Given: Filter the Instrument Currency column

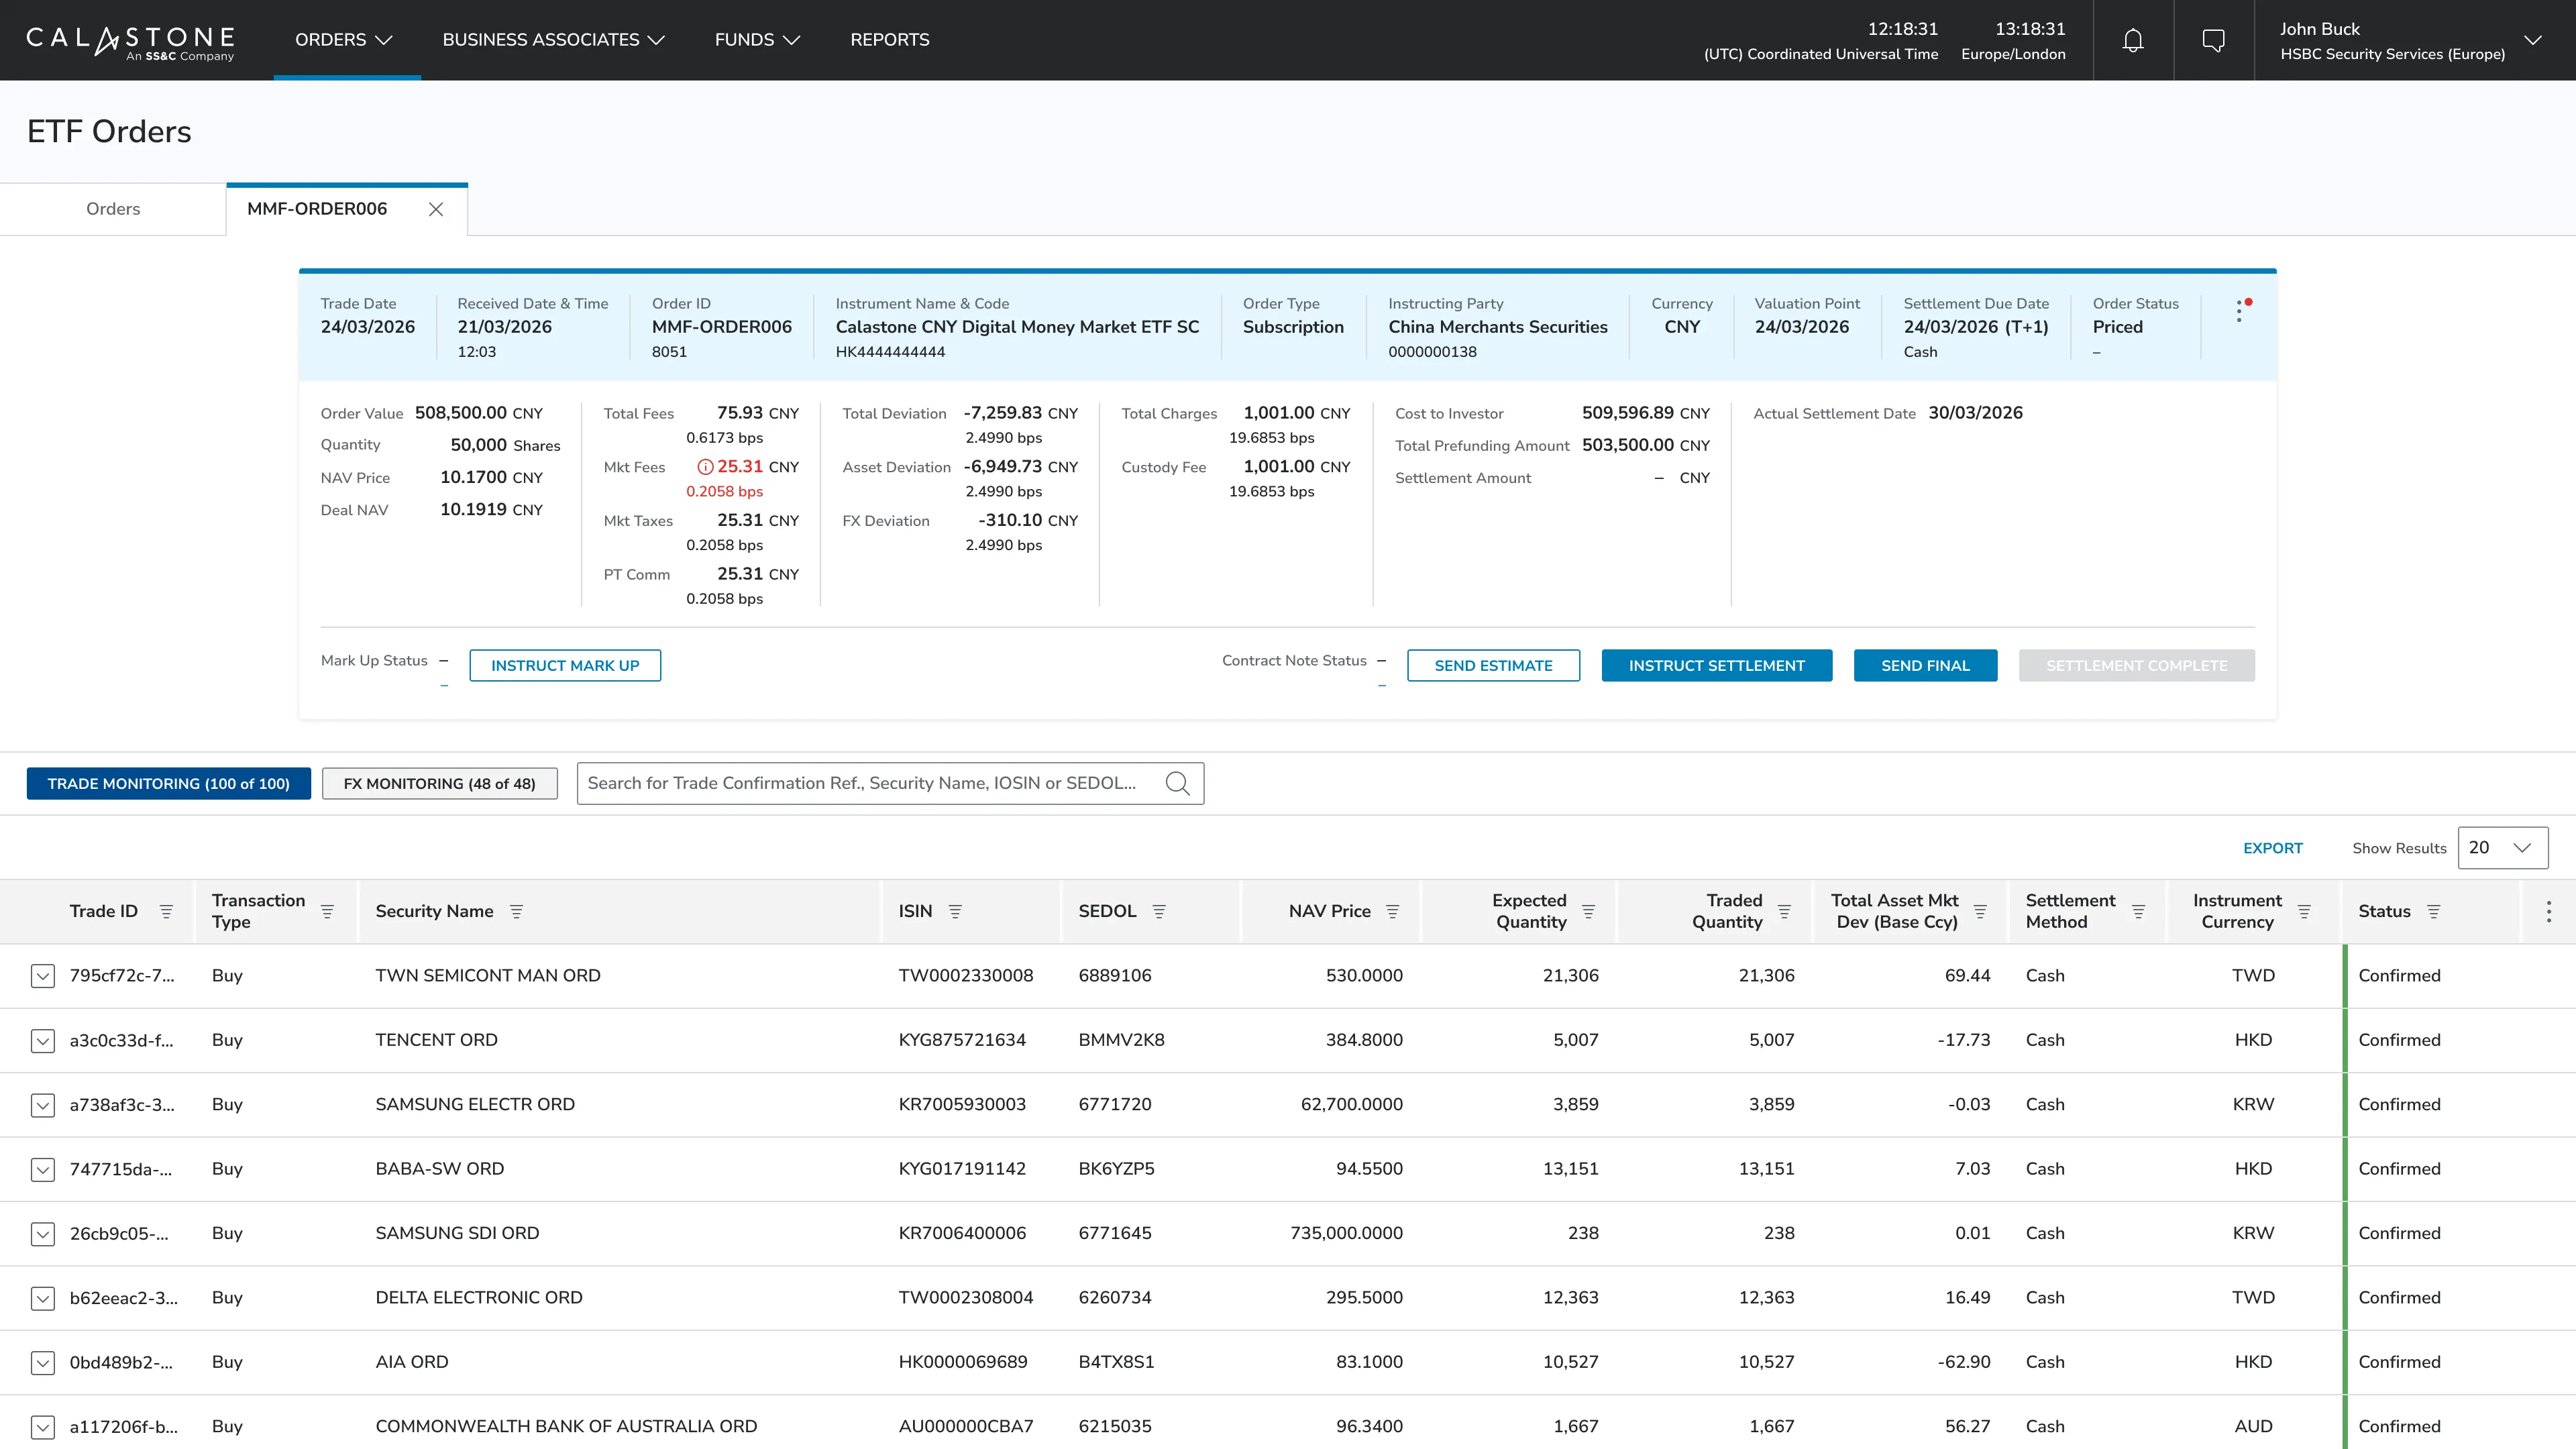Looking at the screenshot, I should coord(2304,911).
